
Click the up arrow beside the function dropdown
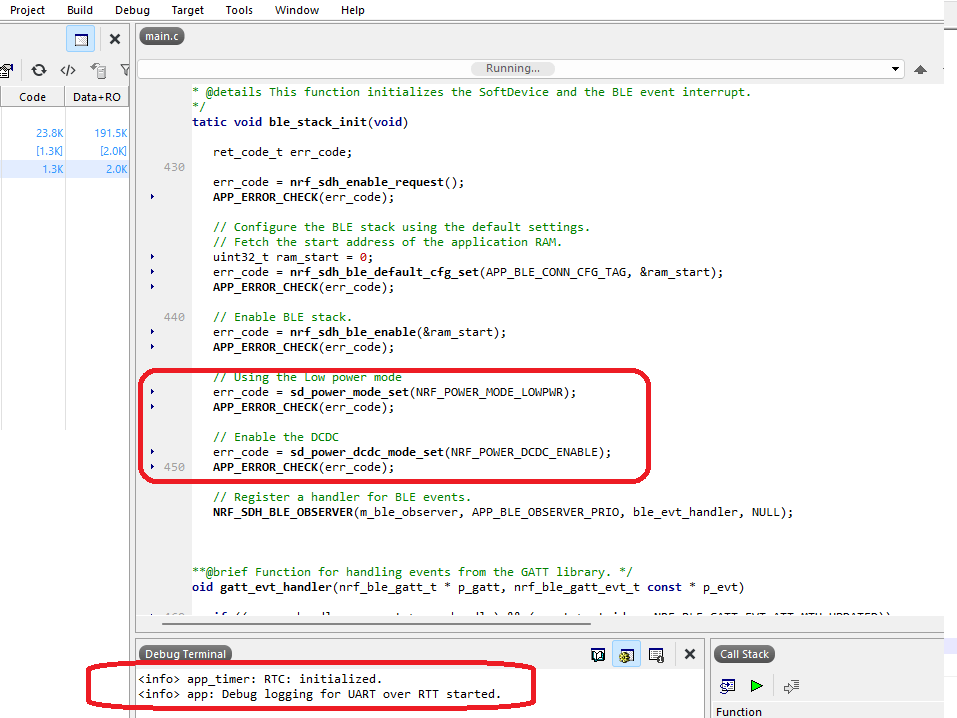(x=920, y=69)
